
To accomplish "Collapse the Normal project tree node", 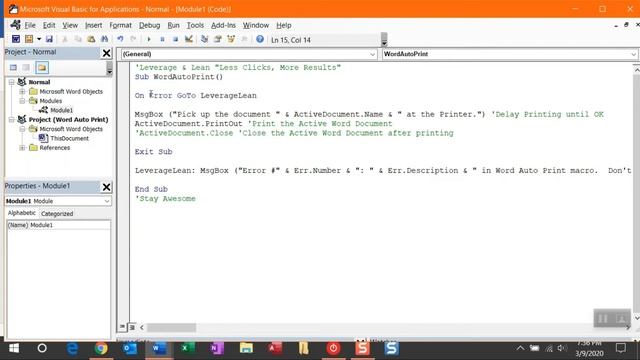I will click(x=11, y=82).
